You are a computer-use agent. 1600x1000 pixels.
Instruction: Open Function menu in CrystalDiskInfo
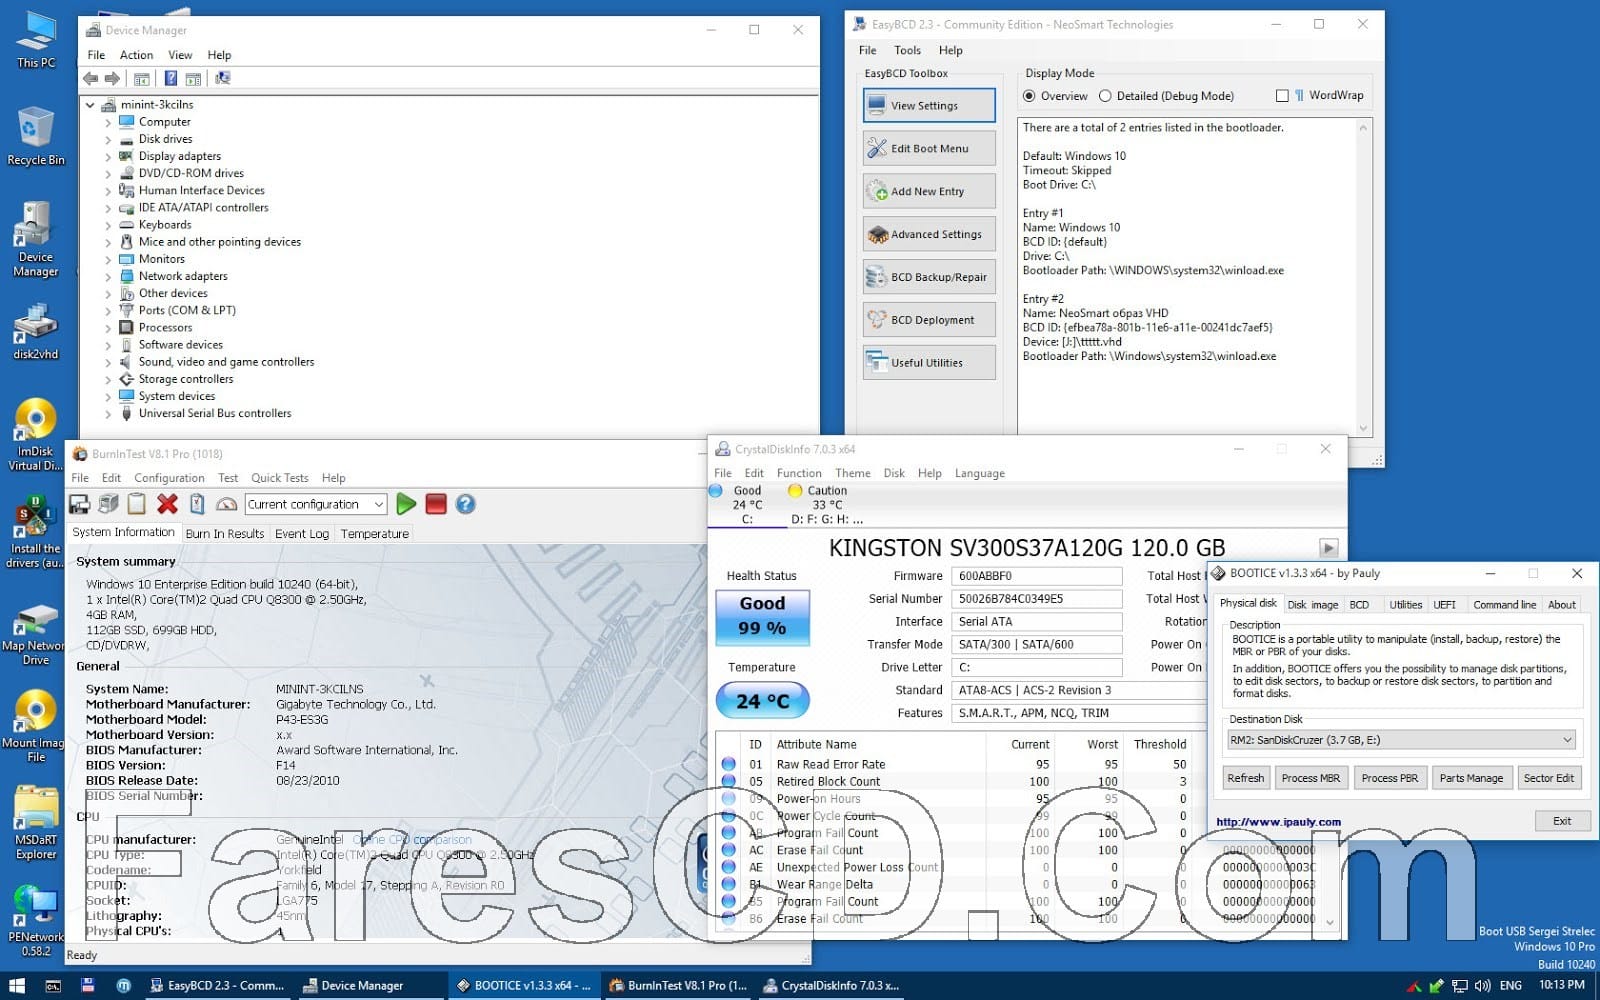(x=799, y=473)
